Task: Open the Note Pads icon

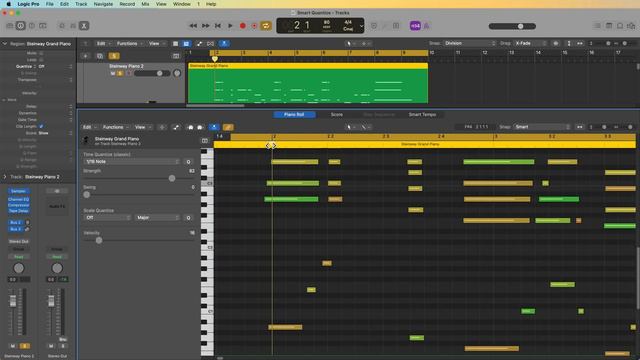Action: (x=609, y=26)
